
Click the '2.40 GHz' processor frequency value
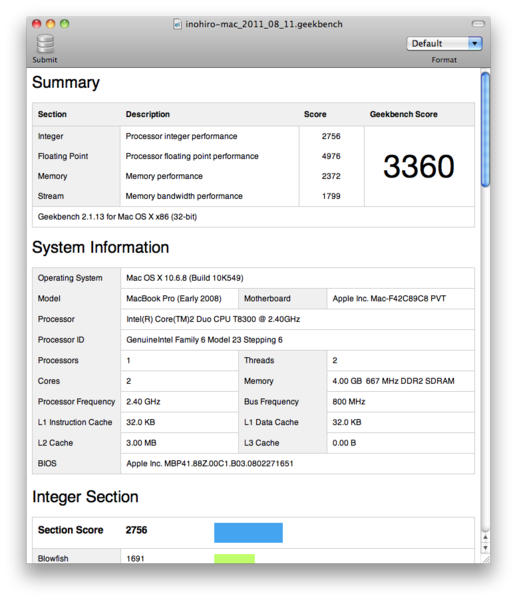143,402
